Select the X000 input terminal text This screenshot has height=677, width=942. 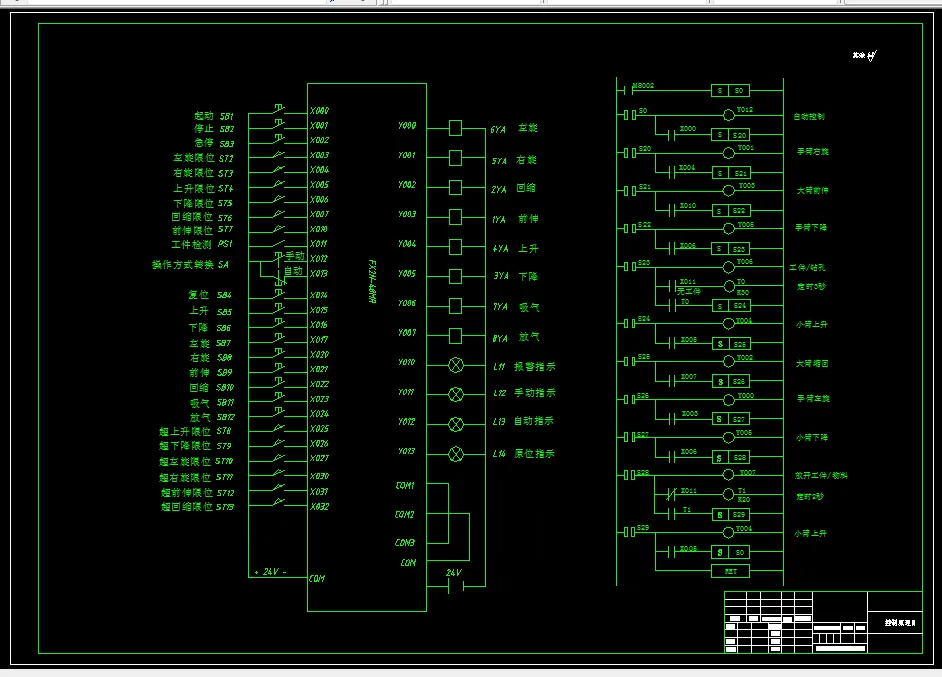coord(320,111)
